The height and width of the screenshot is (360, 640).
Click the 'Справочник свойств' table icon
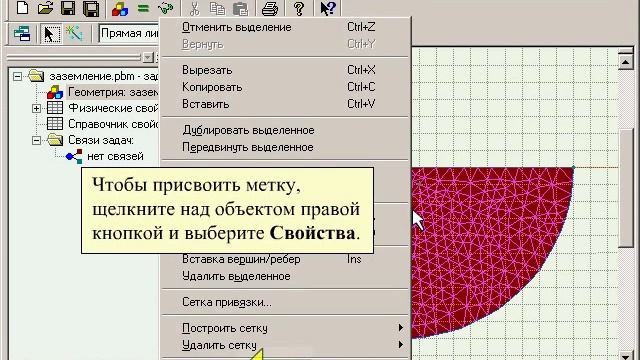click(55, 124)
